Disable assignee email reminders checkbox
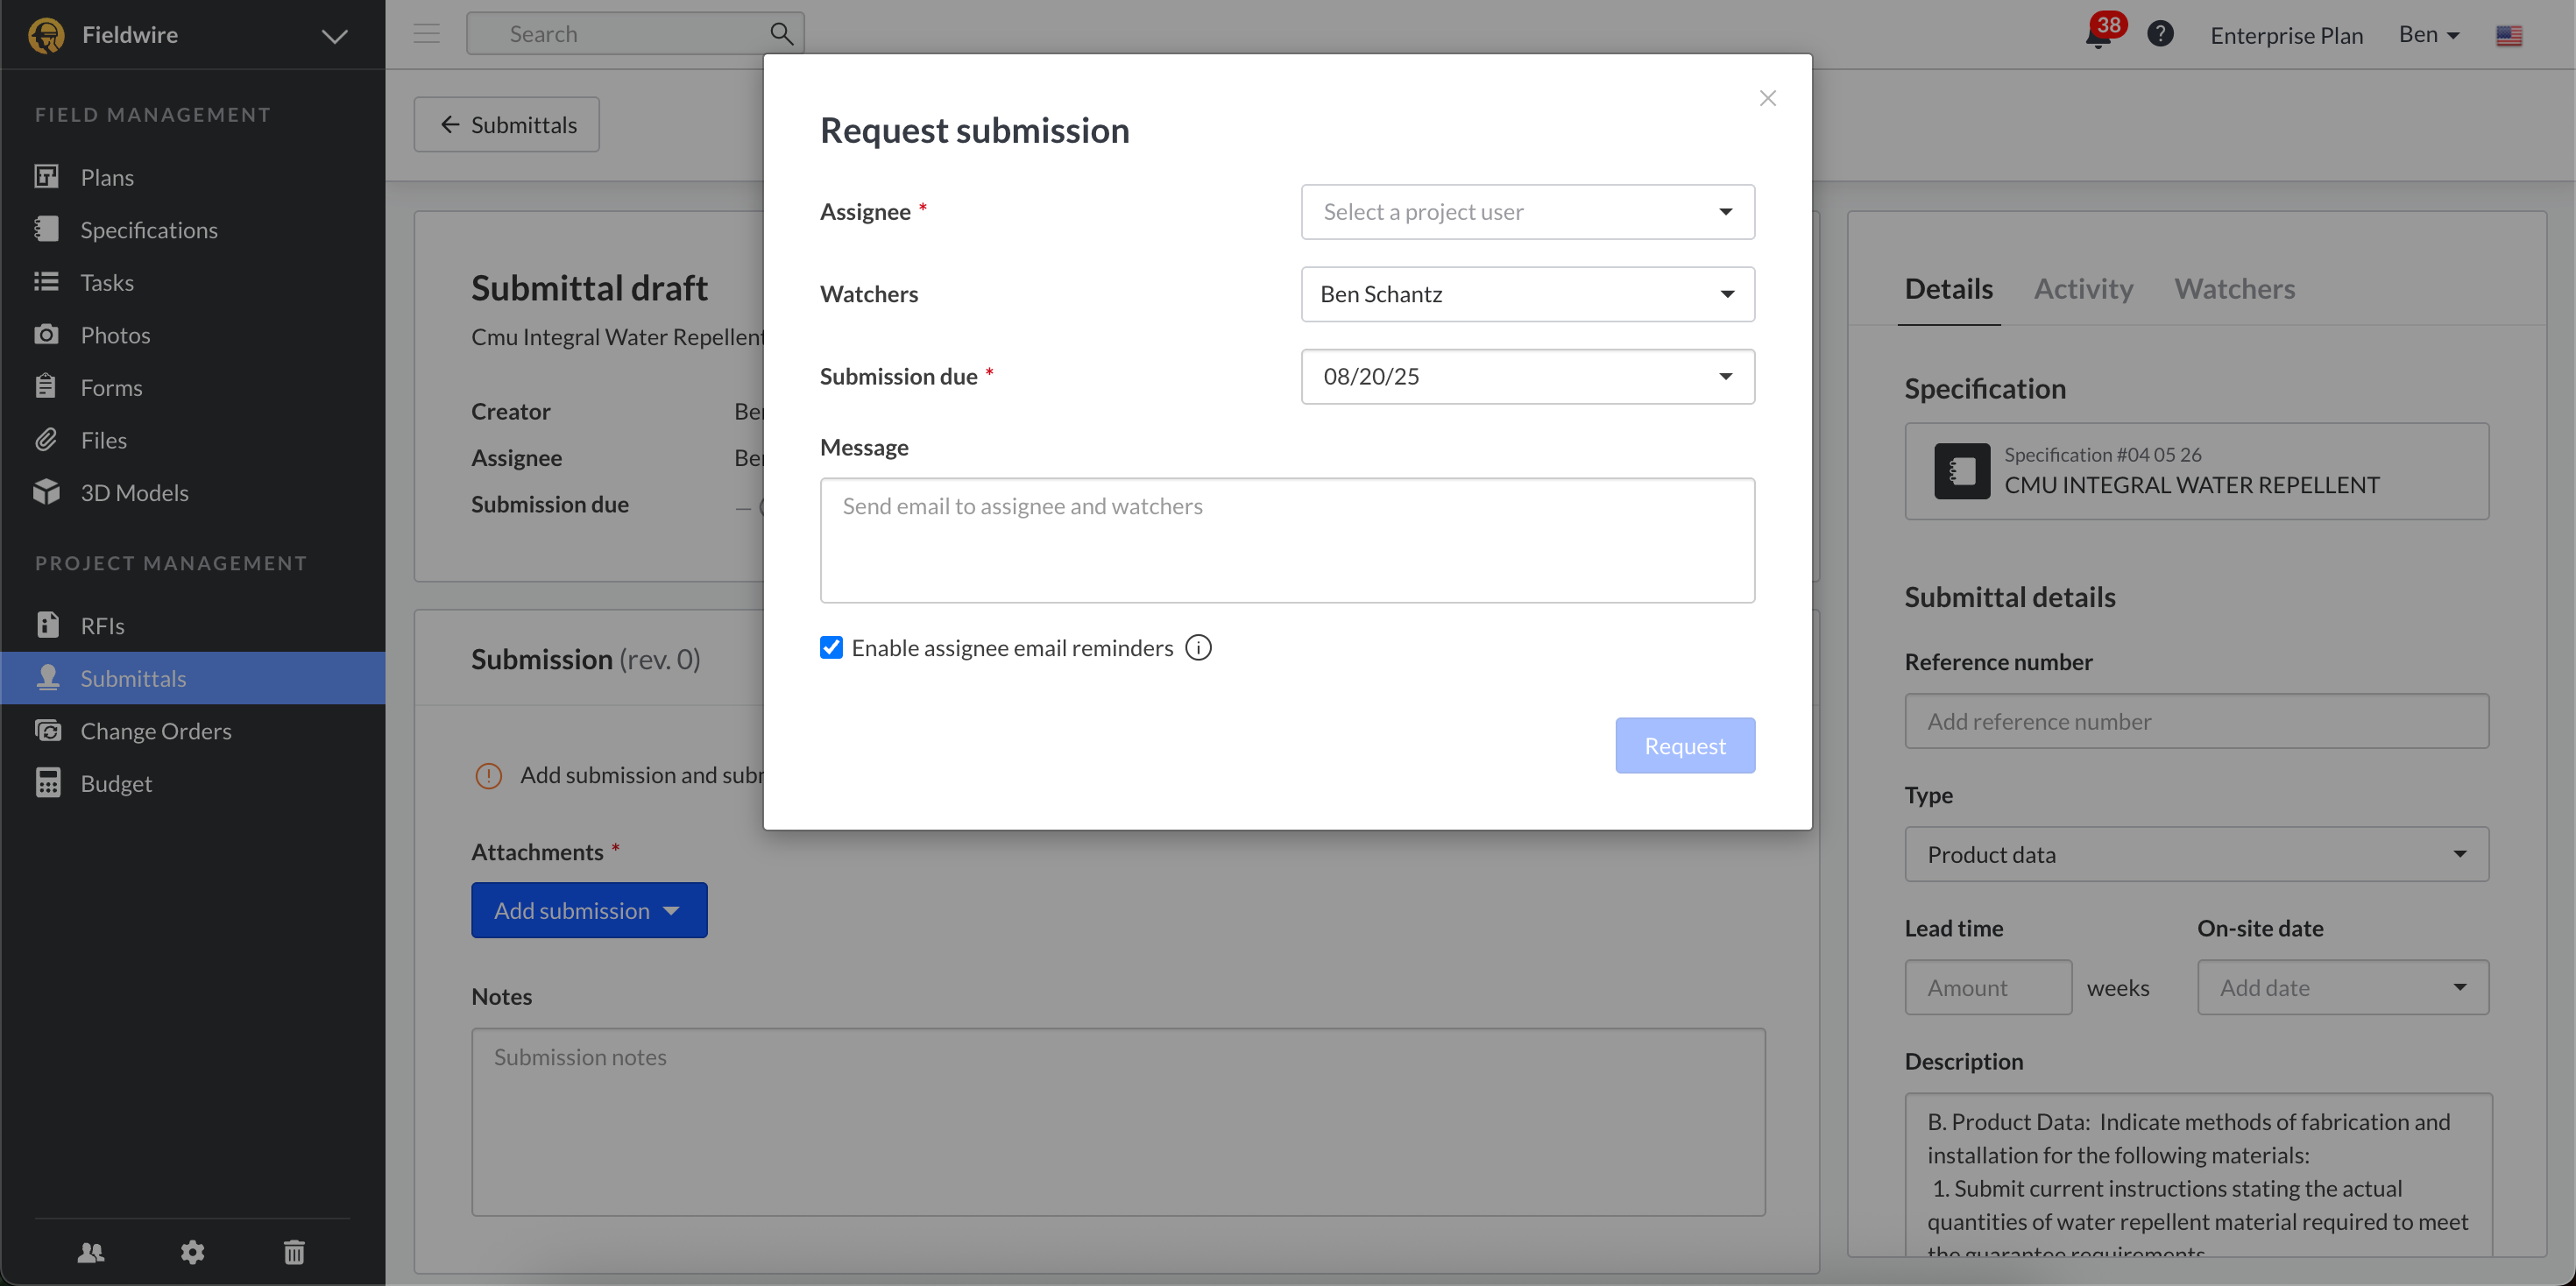 tap(831, 648)
